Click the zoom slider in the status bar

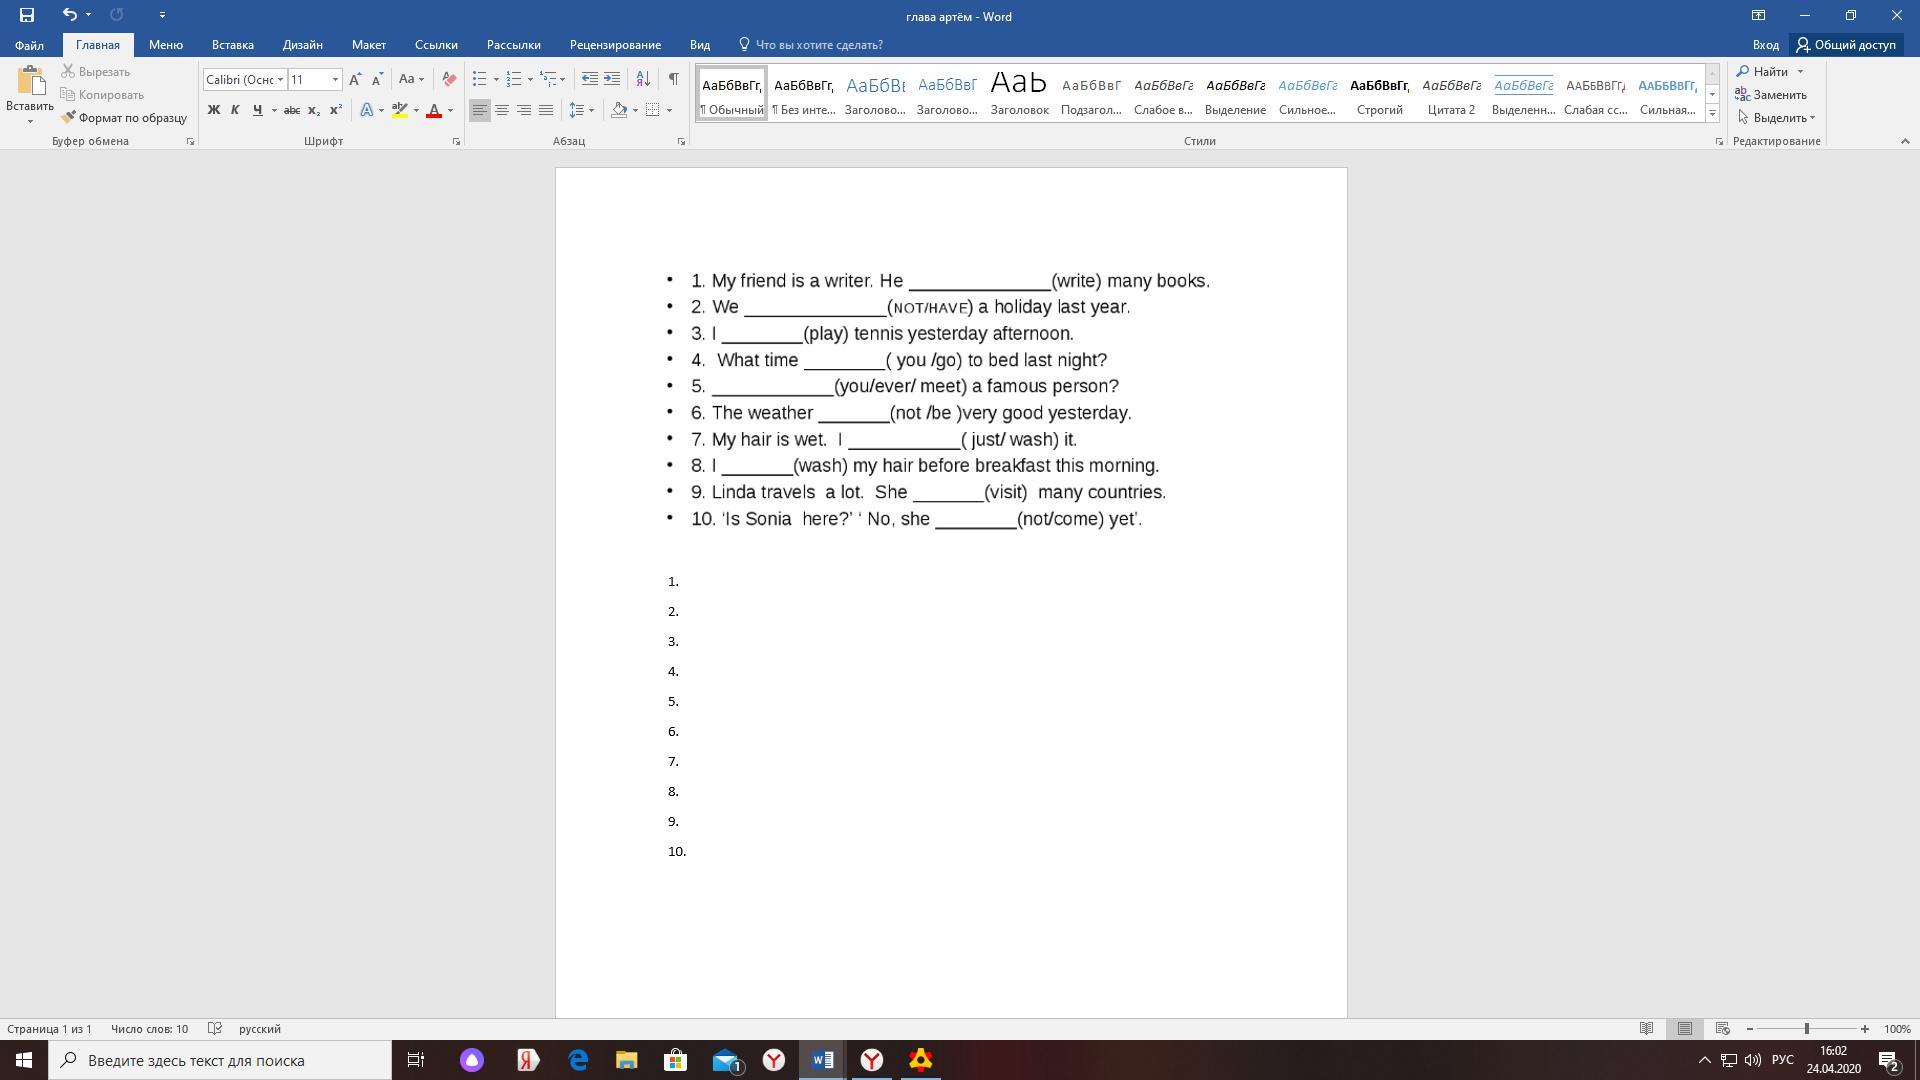pyautogui.click(x=1806, y=1029)
